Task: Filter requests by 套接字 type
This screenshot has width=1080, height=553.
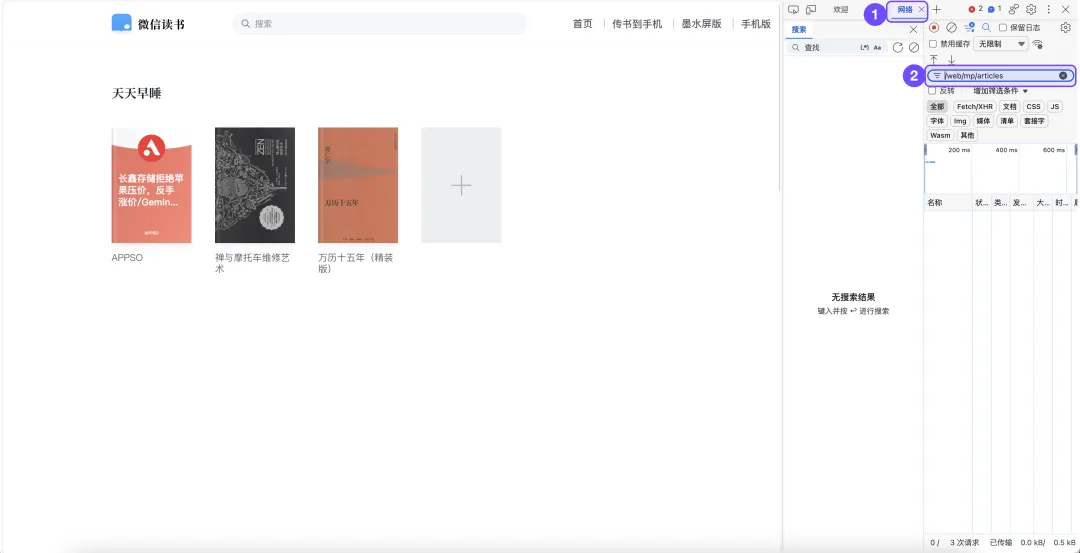Action: pos(1034,121)
